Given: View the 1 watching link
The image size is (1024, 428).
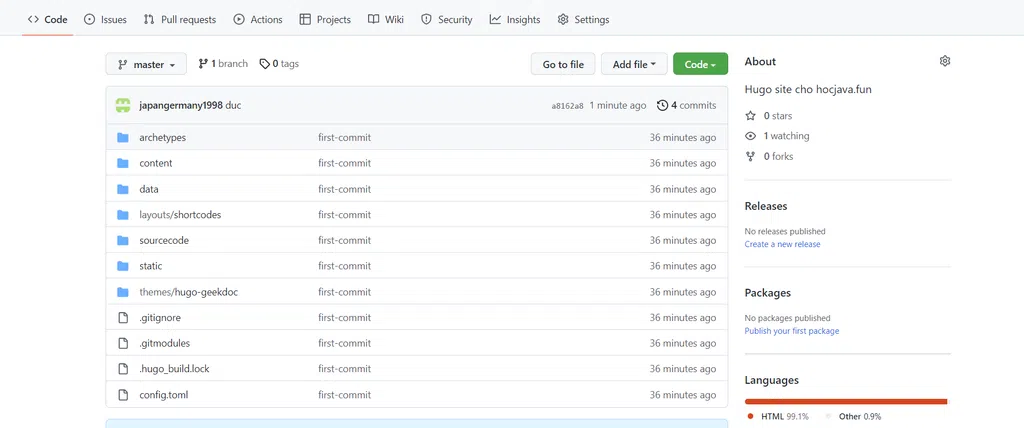Looking at the screenshot, I should click(x=786, y=136).
